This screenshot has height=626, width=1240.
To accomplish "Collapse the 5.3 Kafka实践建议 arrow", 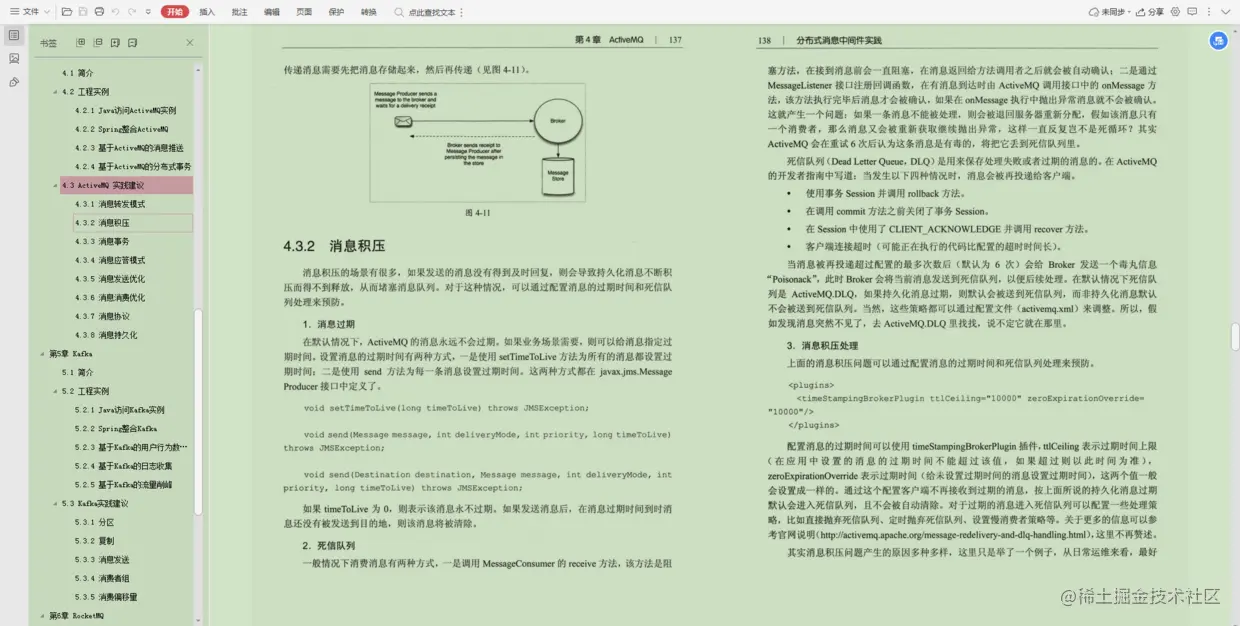I will tap(54, 503).
